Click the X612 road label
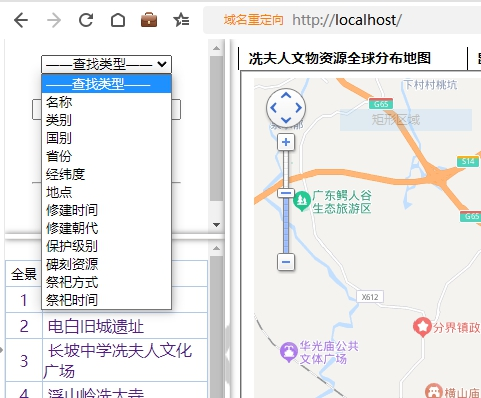Screen dimensions: 481x398 pos(370,297)
